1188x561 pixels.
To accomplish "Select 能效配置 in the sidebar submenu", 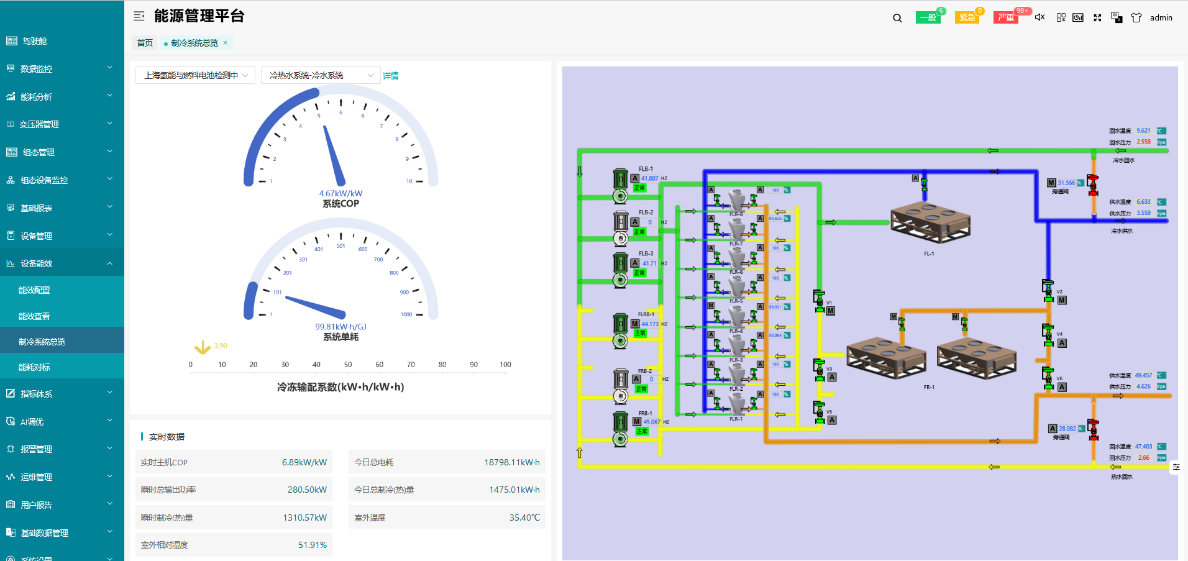I will pyautogui.click(x=35, y=290).
